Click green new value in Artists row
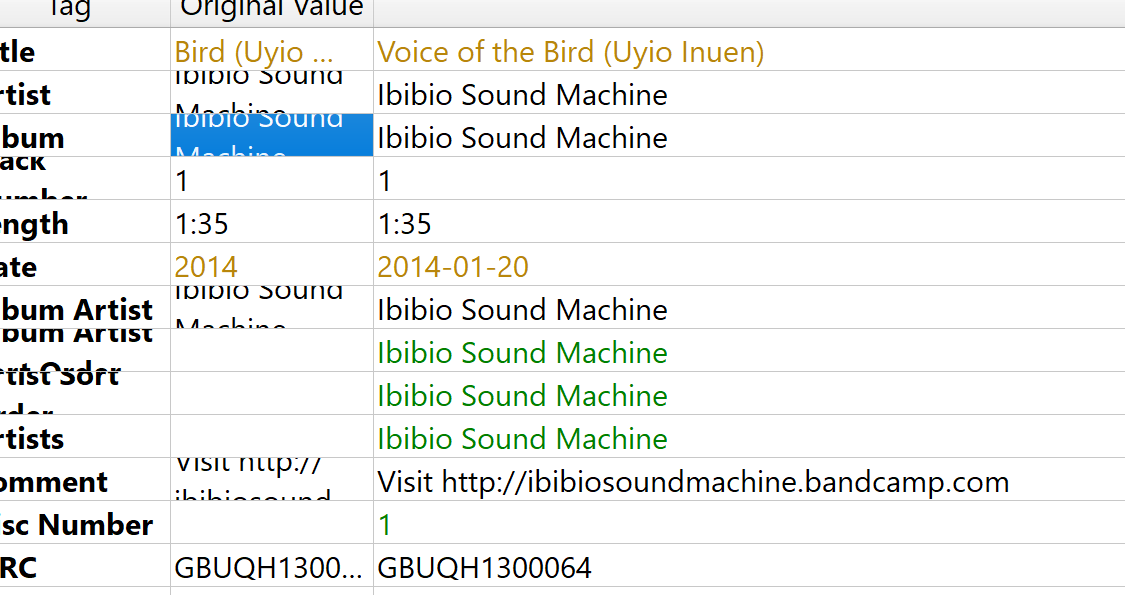1125x595 pixels. 522,439
